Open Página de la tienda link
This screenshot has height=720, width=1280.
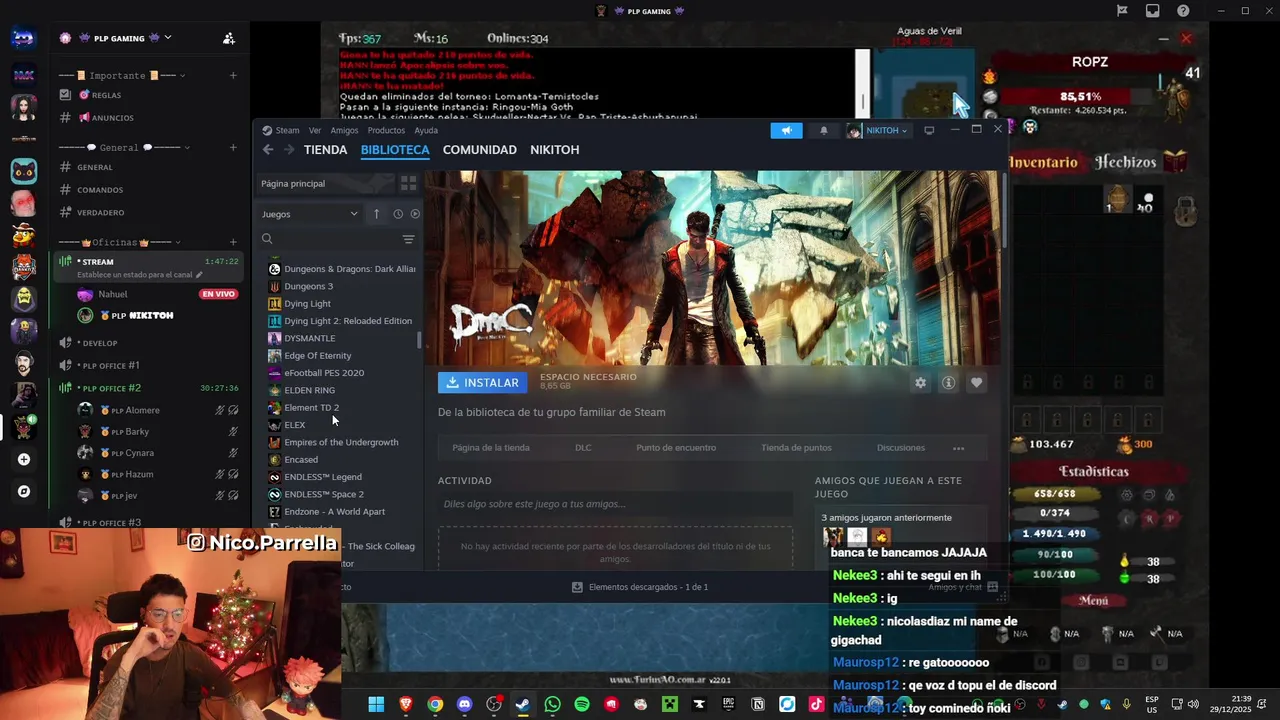click(491, 448)
